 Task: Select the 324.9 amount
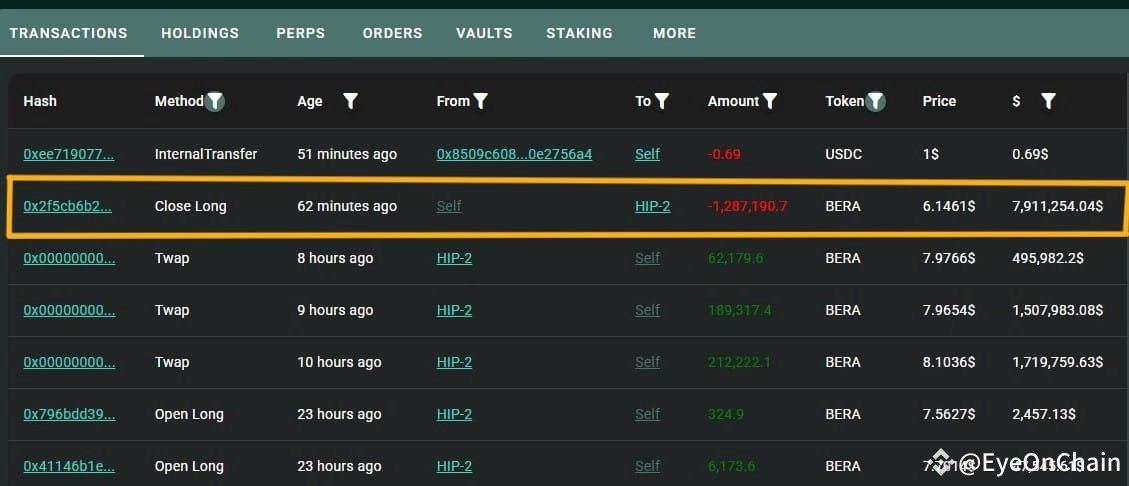point(726,414)
